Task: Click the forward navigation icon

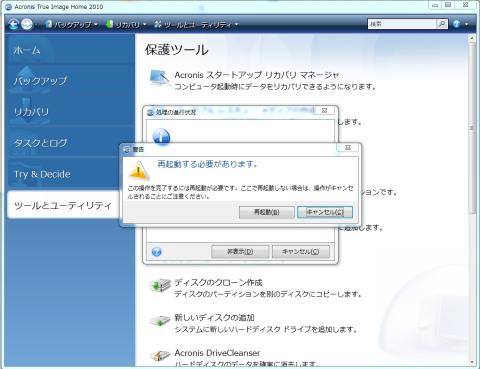Action: point(27,24)
